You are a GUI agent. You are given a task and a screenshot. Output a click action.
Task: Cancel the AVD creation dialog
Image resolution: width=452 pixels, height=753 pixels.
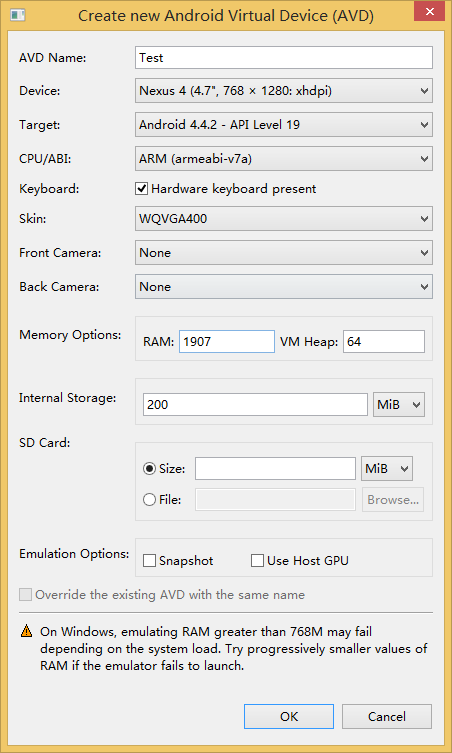[387, 717]
